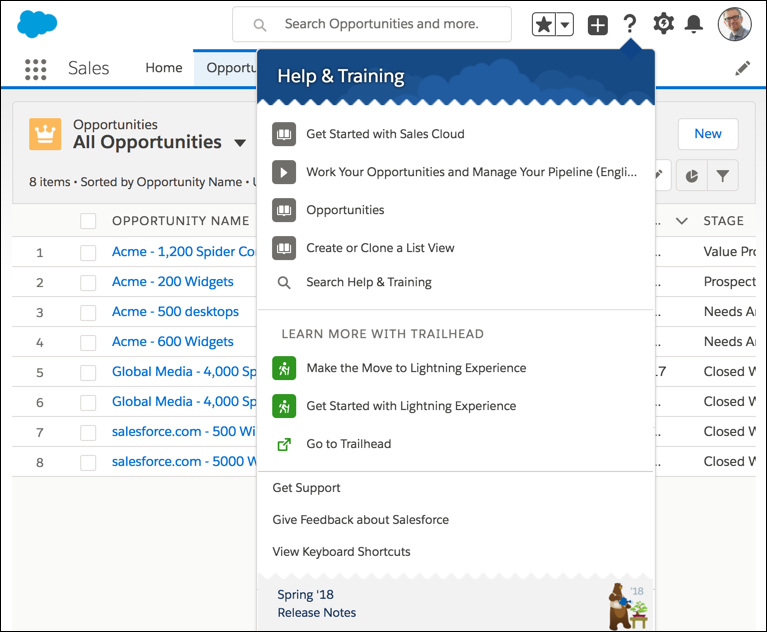767x632 pixels.
Task: Click the New opportunity button
Action: click(x=708, y=134)
